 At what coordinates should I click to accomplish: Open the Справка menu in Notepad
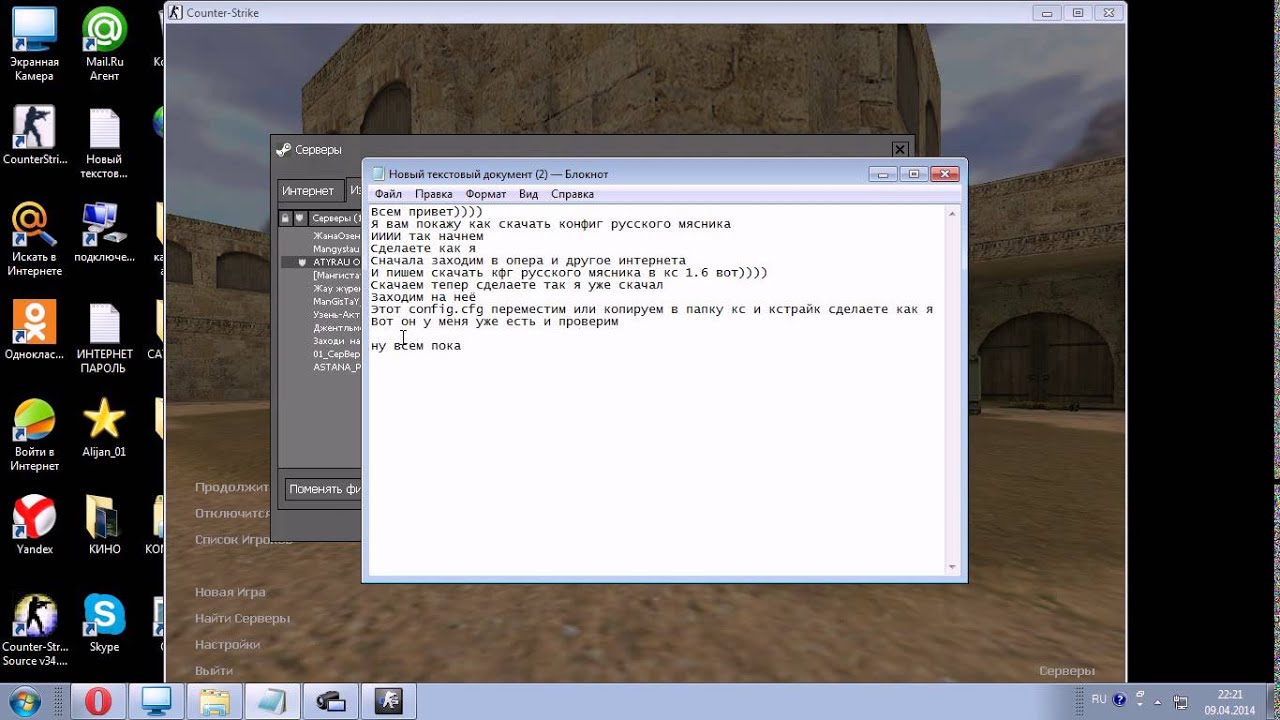[x=572, y=194]
